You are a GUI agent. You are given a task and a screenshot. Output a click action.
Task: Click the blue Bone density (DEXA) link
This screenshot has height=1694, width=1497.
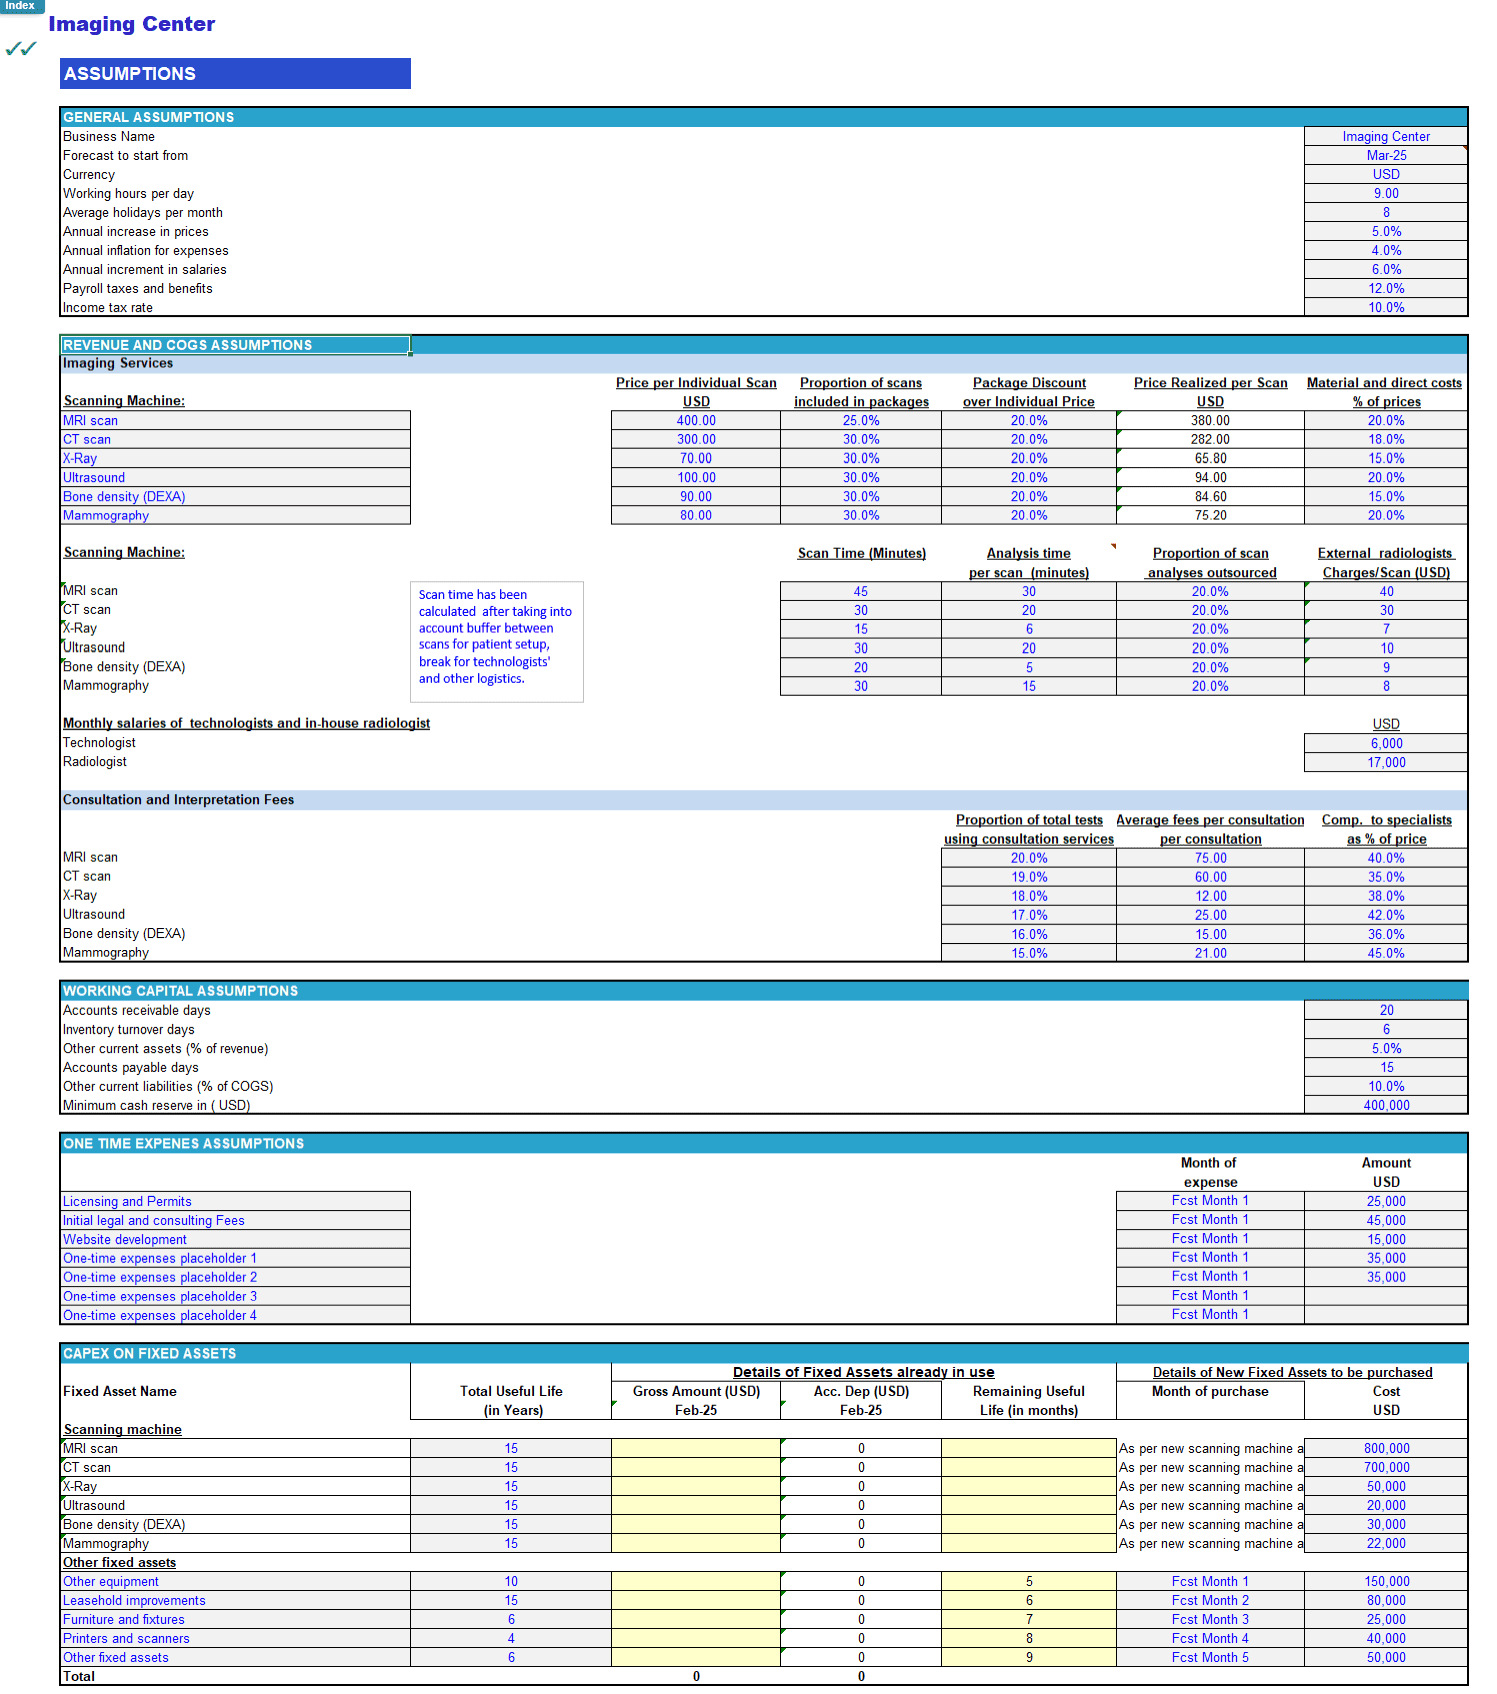124,497
